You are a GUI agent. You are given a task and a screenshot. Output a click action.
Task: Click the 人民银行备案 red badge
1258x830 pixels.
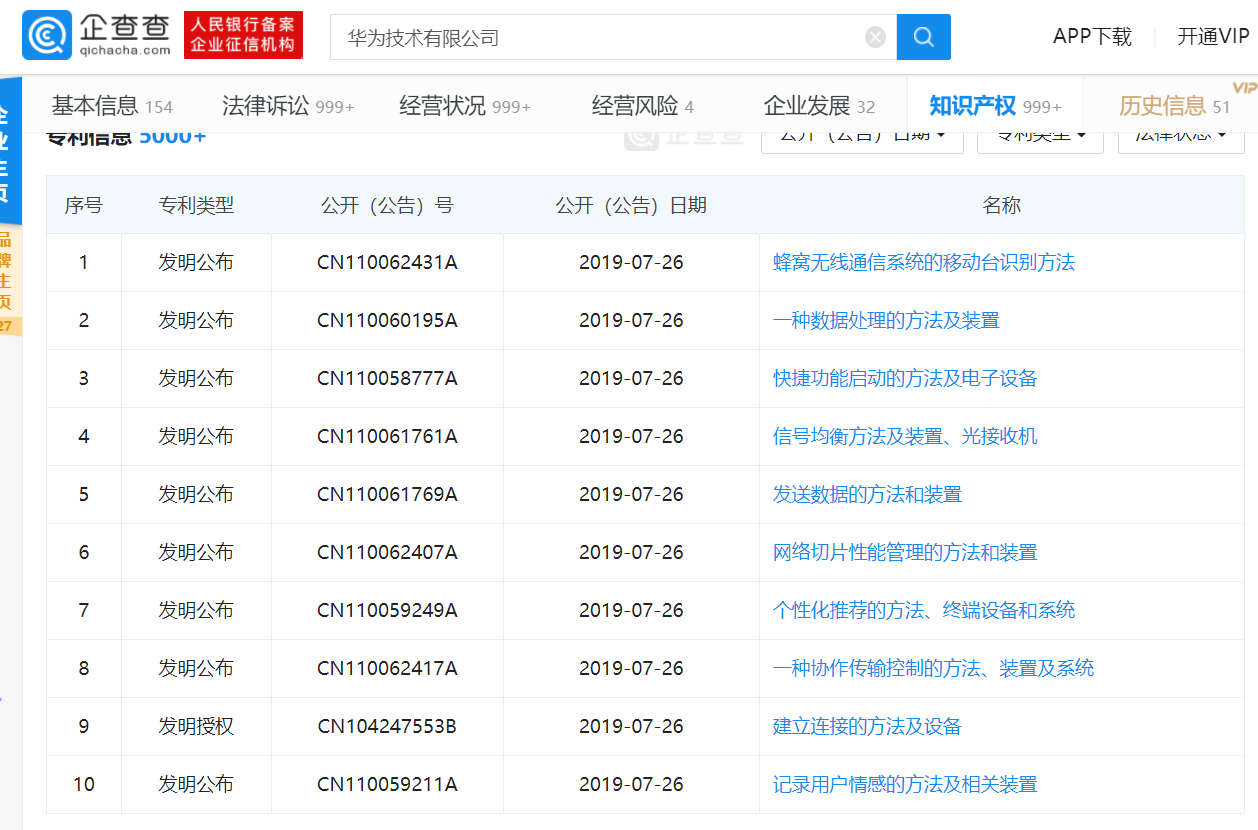tap(243, 35)
